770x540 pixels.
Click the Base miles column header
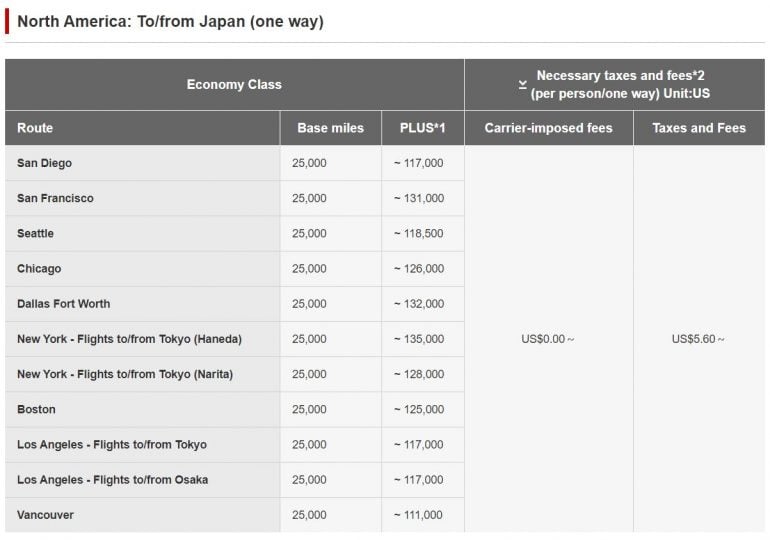[x=330, y=128]
